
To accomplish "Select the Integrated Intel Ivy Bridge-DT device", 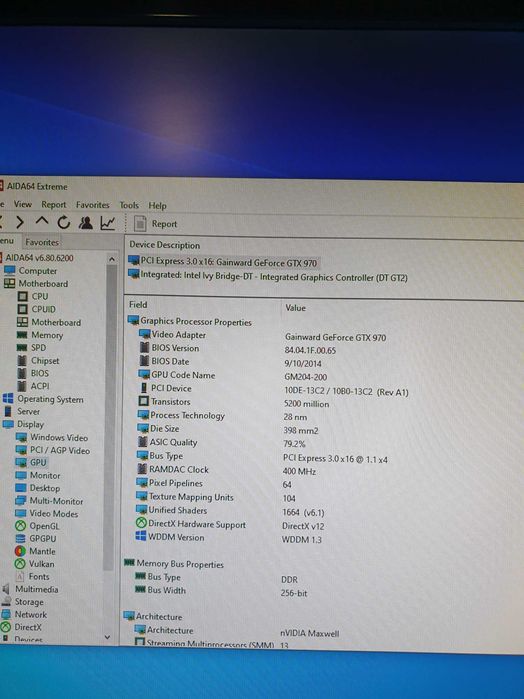I will point(268,276).
